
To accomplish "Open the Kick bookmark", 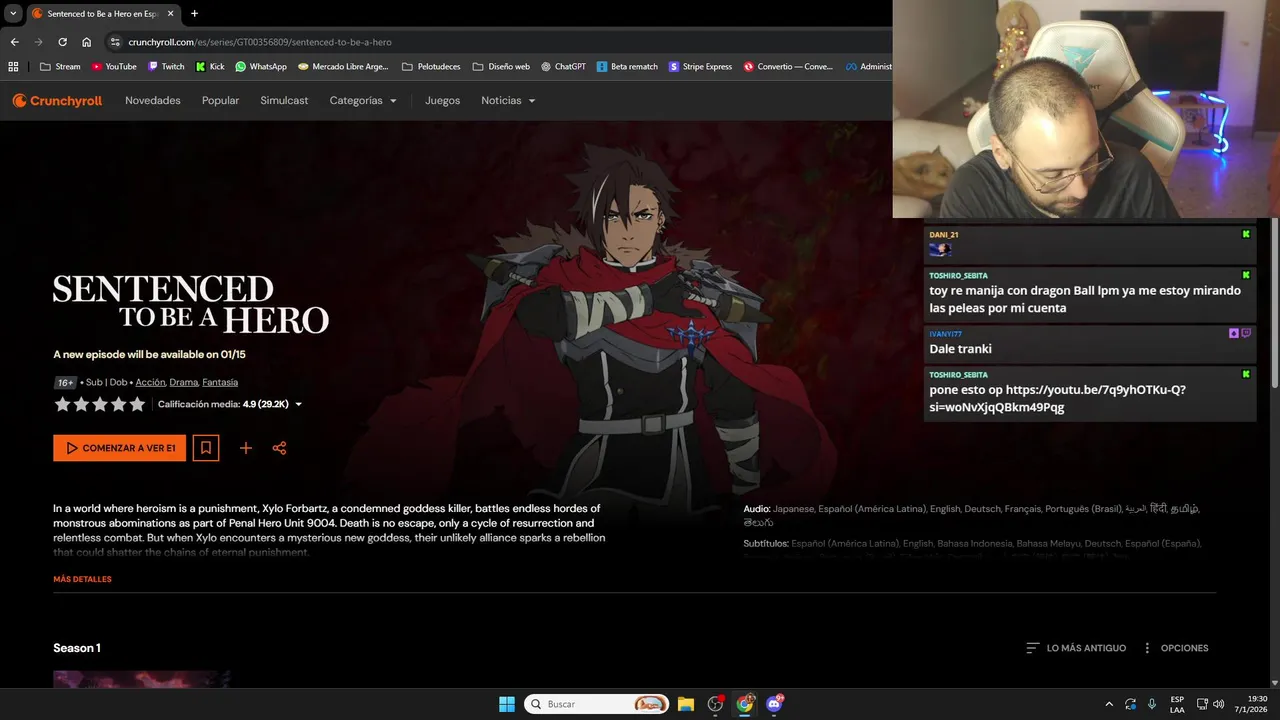I will pos(210,67).
